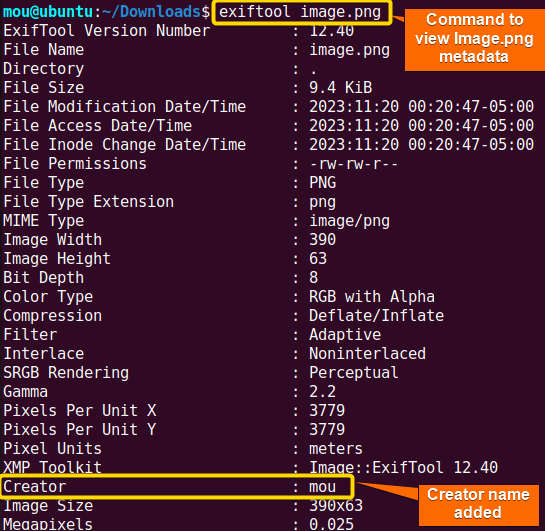Image resolution: width=545 pixels, height=531 pixels.
Task: Click the Gamma value '2.2'
Action: [323, 392]
